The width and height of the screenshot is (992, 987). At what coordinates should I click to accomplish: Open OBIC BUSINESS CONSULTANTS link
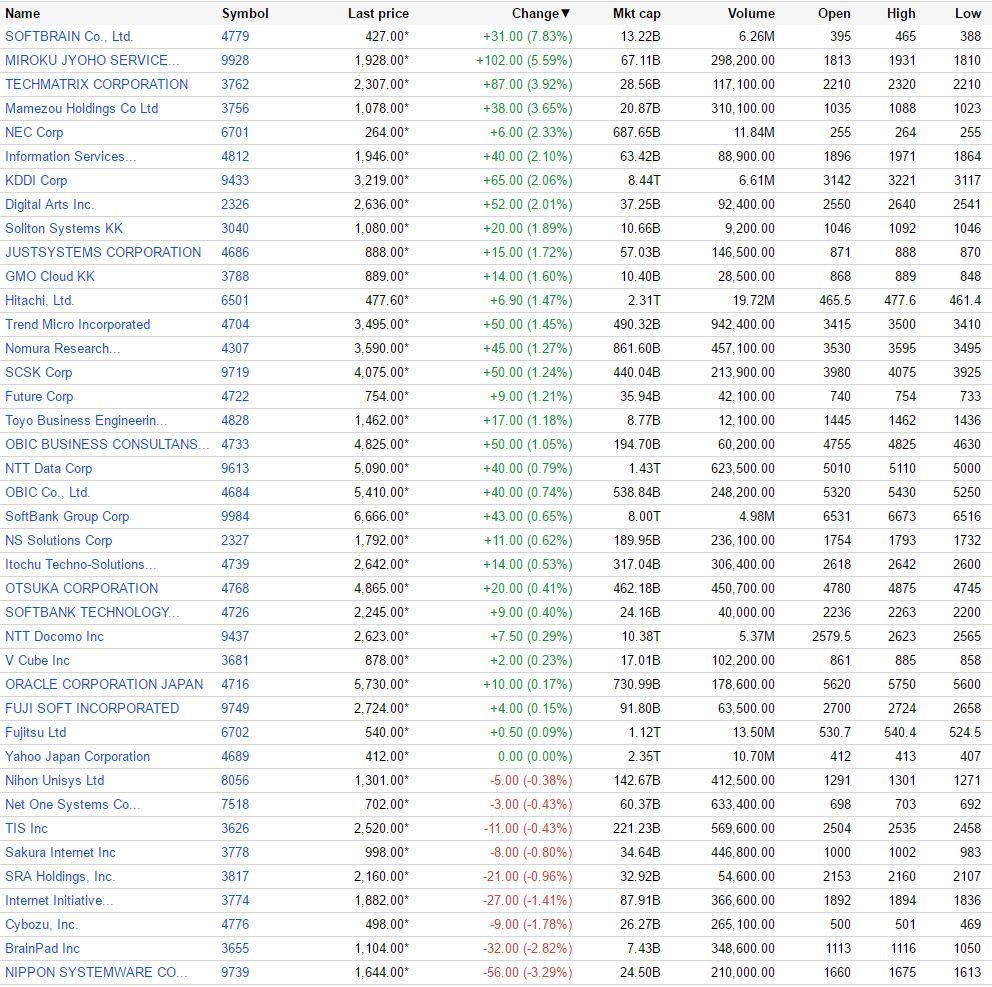click(107, 445)
